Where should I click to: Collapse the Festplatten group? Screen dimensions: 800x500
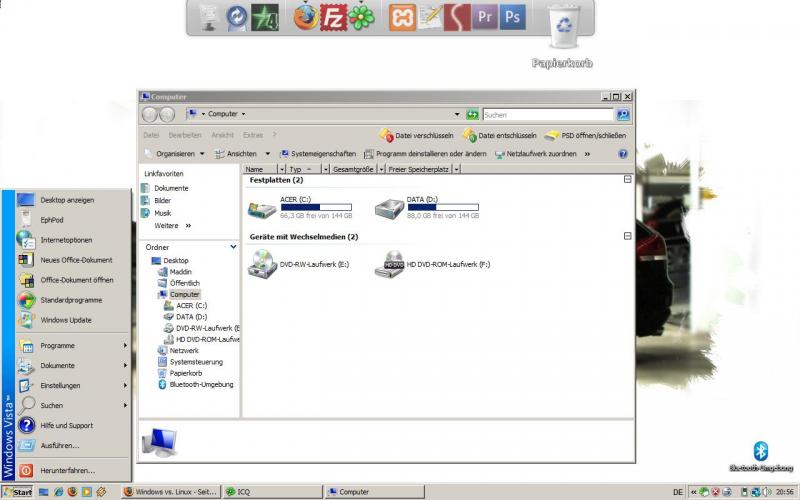tap(627, 179)
